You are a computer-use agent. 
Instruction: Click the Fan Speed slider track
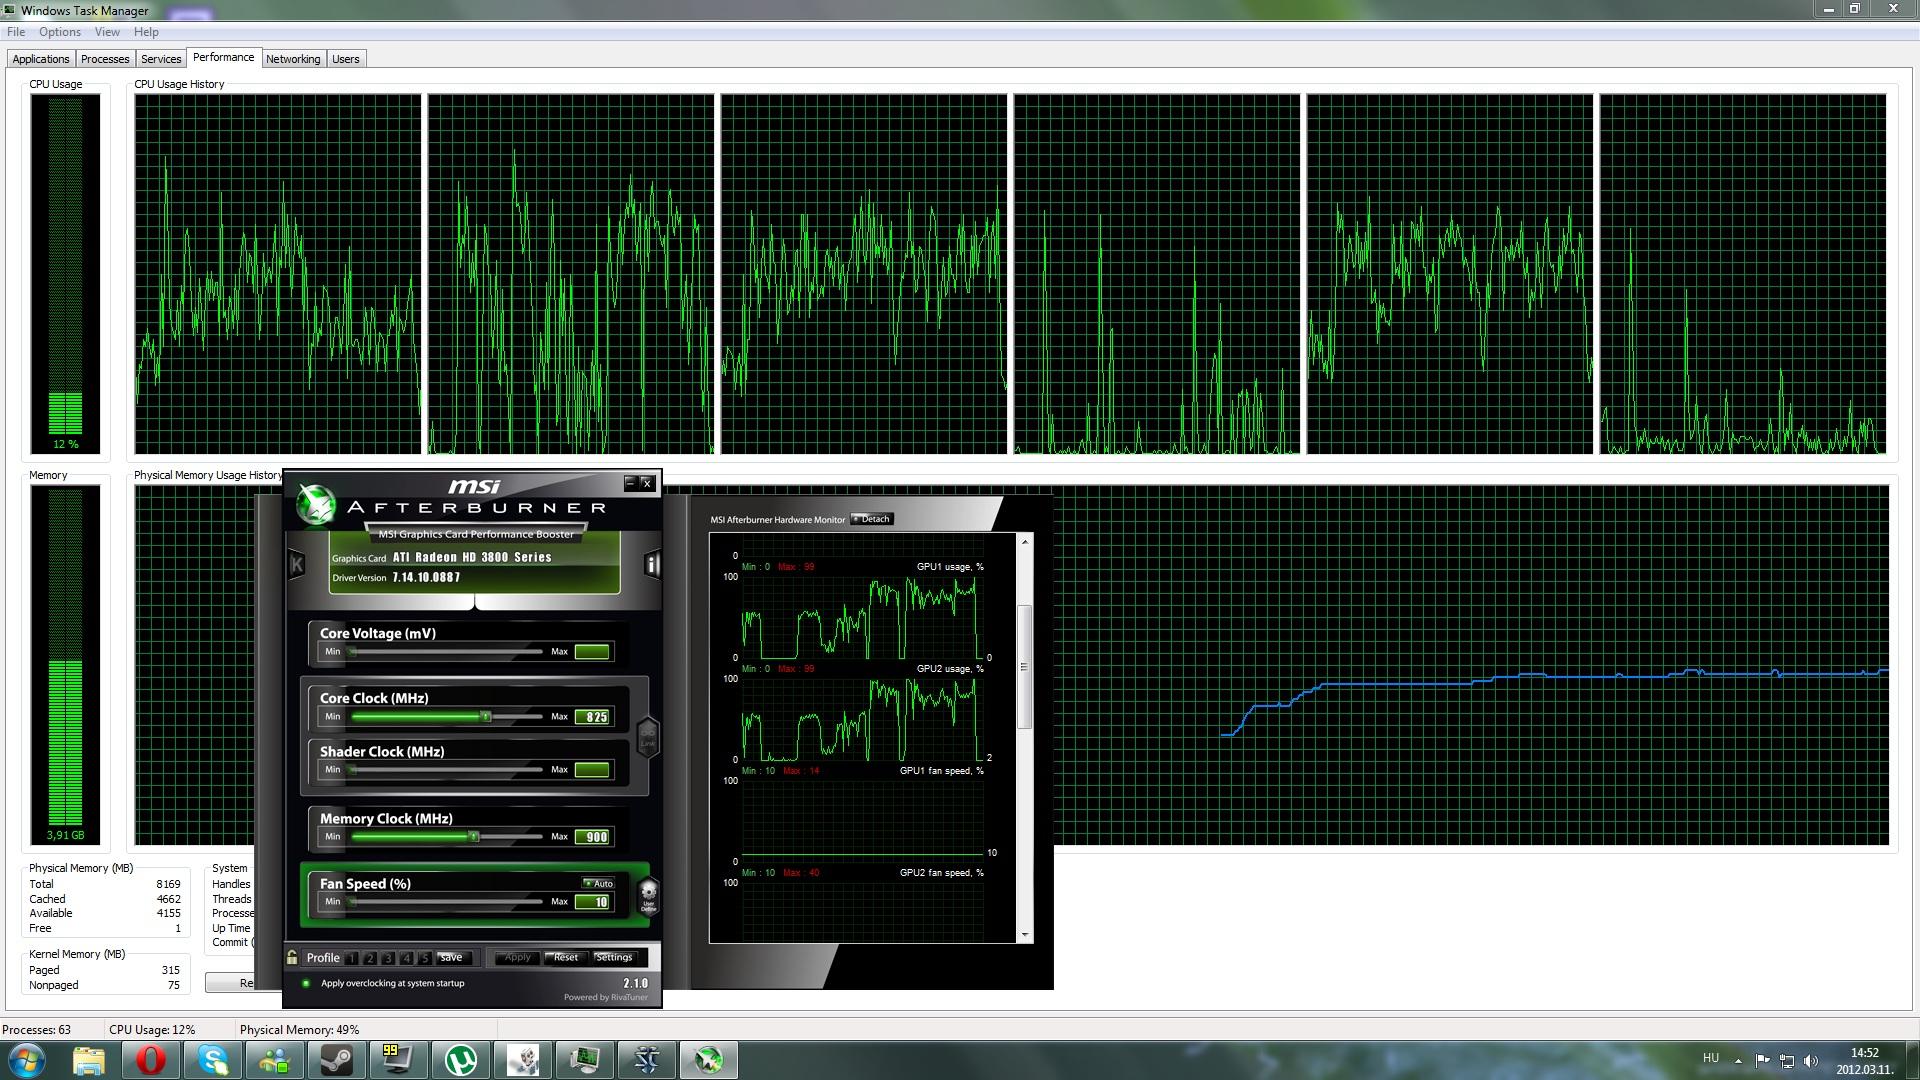click(446, 902)
